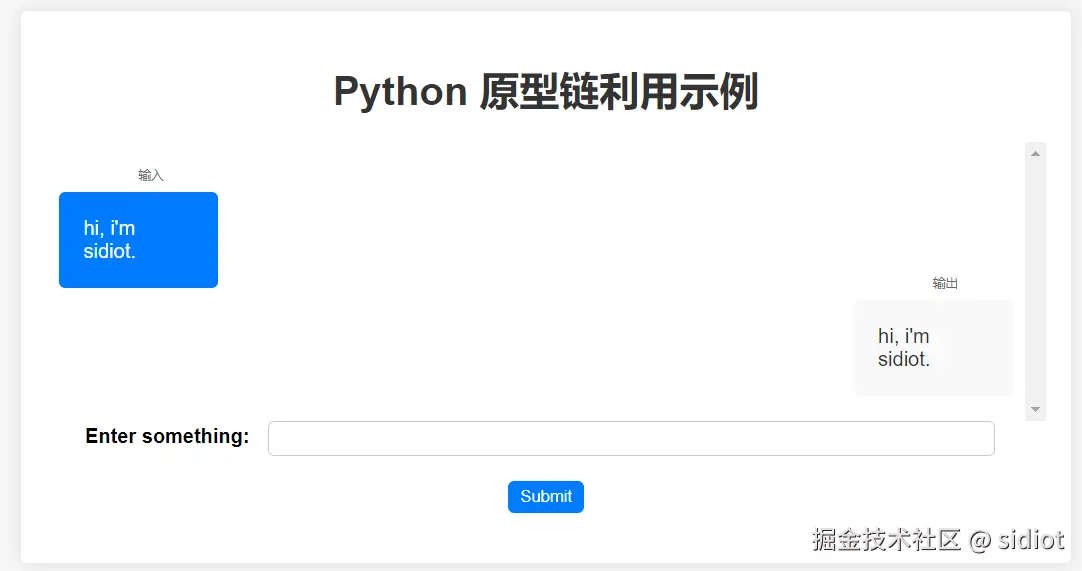Select the blue input message bubble
Screen dimensions: 1082x571
138,240
